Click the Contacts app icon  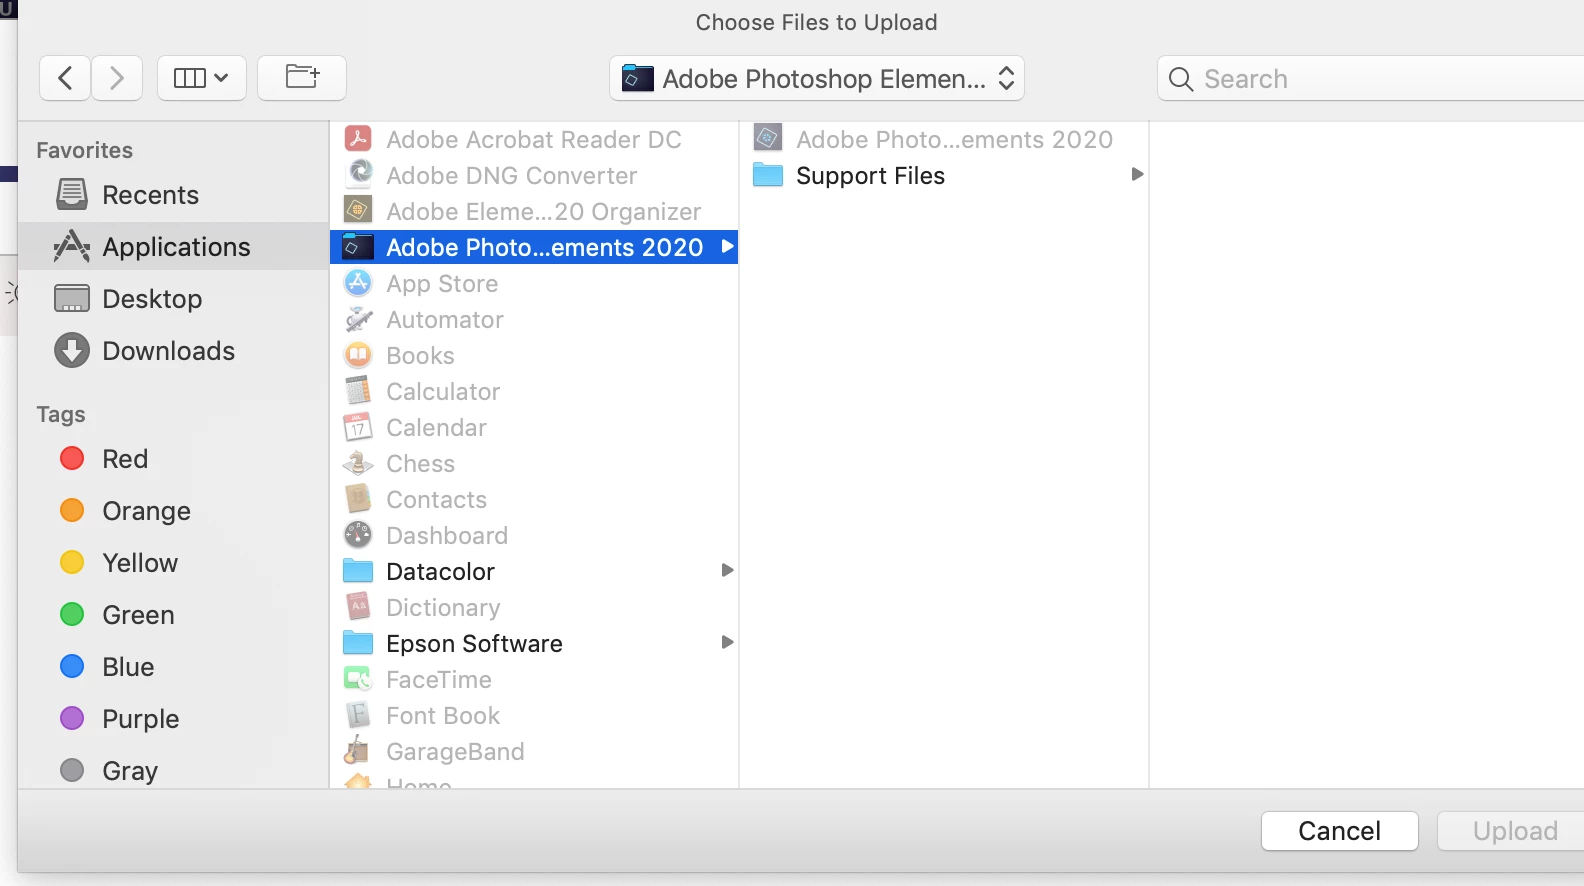[358, 498]
